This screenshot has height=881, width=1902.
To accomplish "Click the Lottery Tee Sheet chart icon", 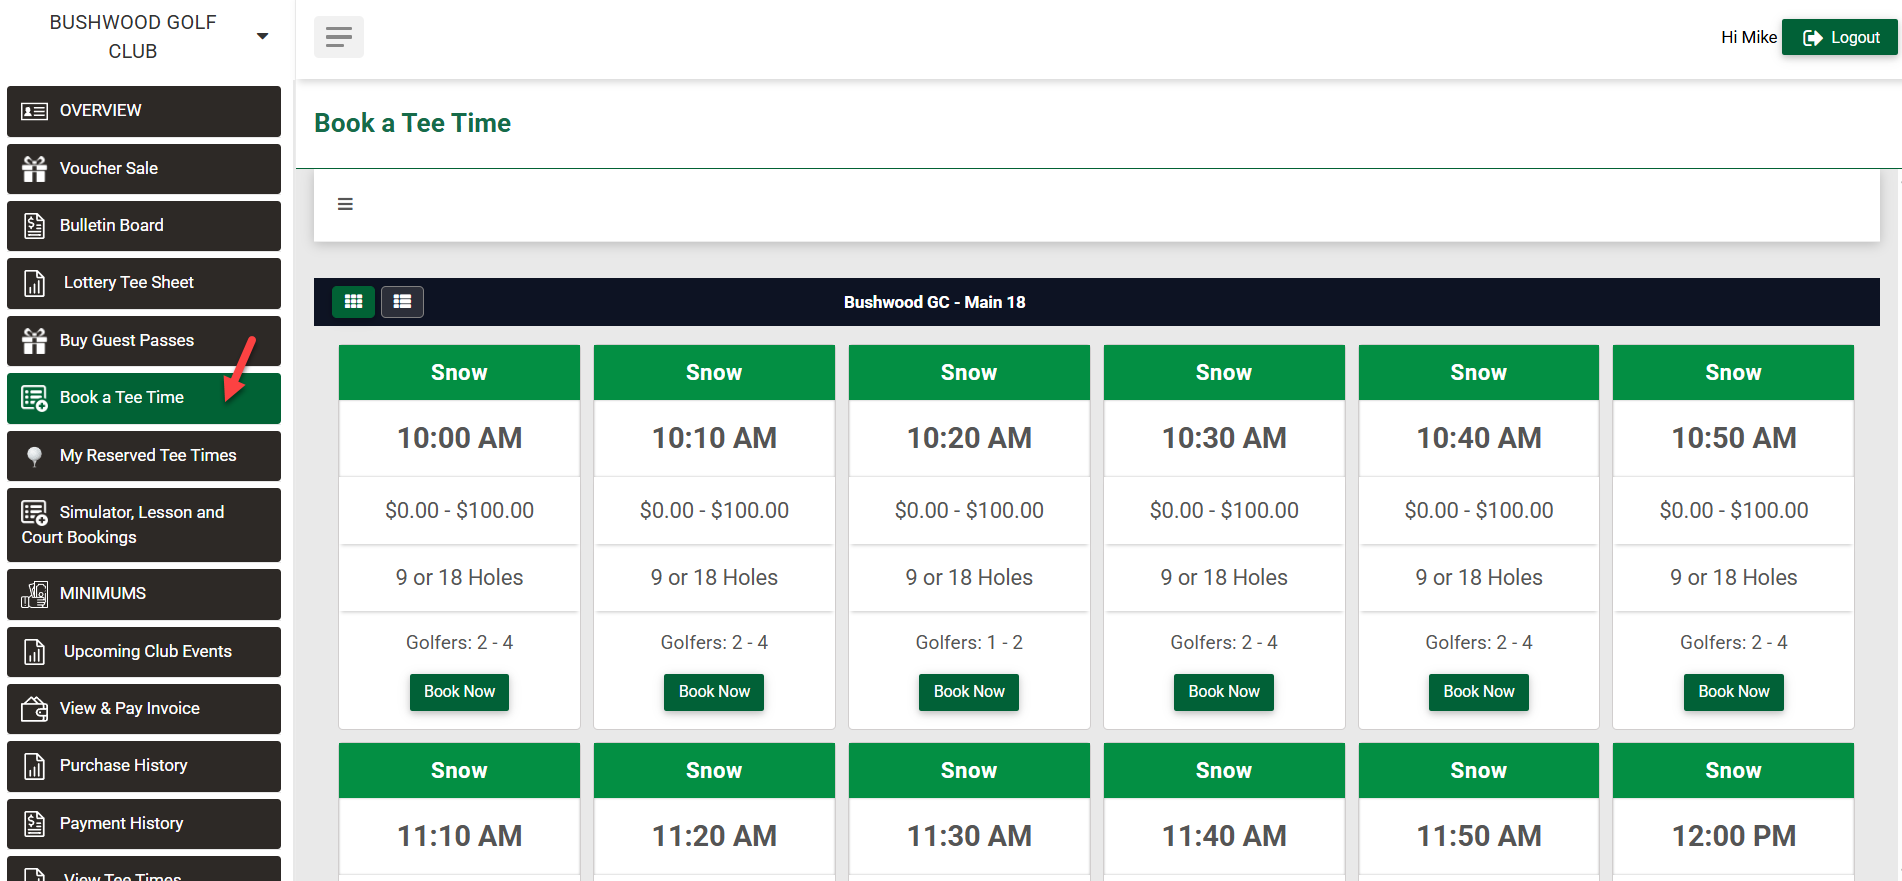I will tap(35, 283).
